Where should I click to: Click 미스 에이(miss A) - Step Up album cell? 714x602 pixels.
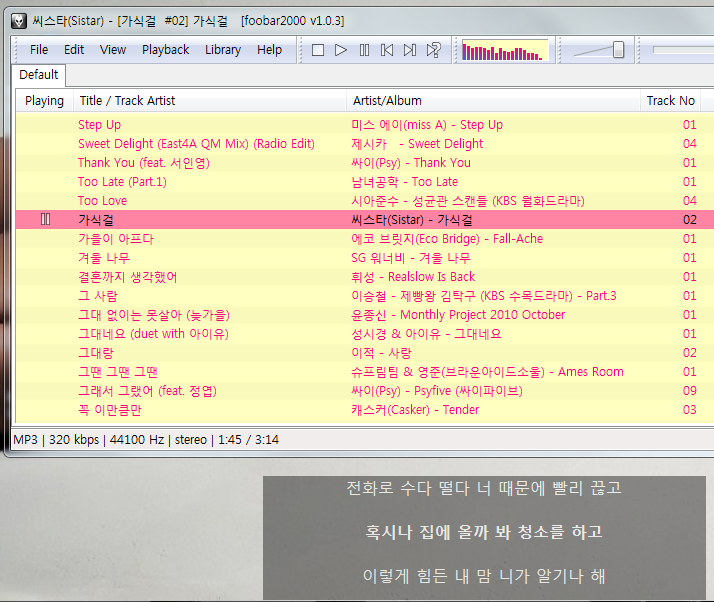[x=427, y=125]
